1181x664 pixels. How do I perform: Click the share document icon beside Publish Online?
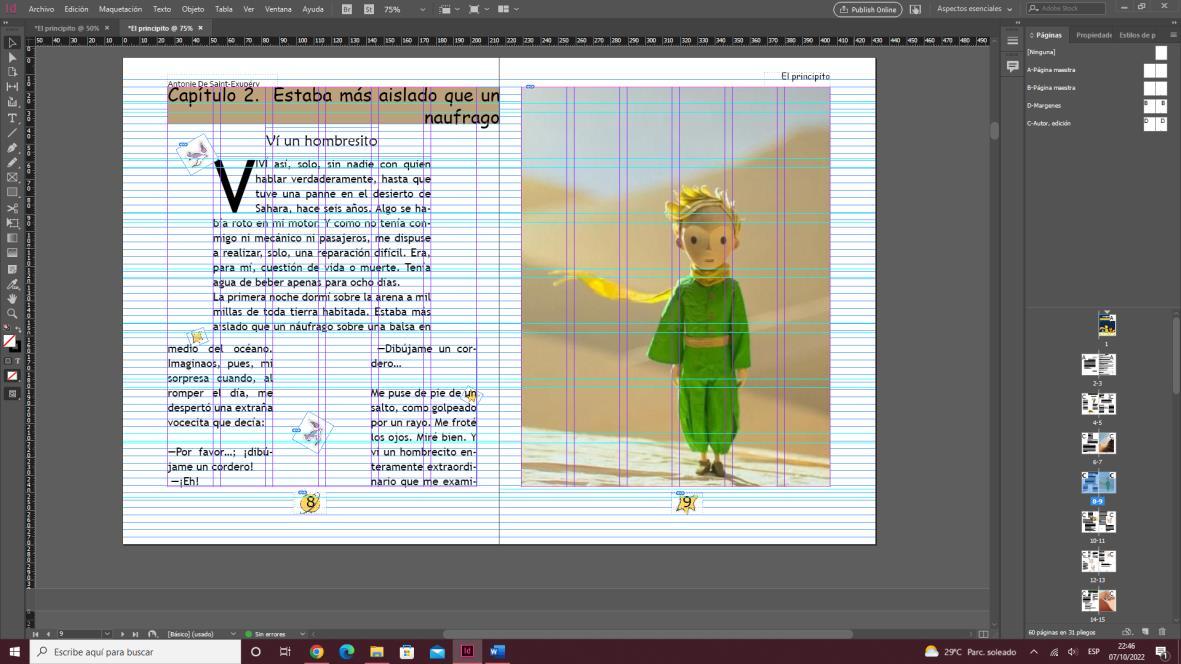(915, 9)
